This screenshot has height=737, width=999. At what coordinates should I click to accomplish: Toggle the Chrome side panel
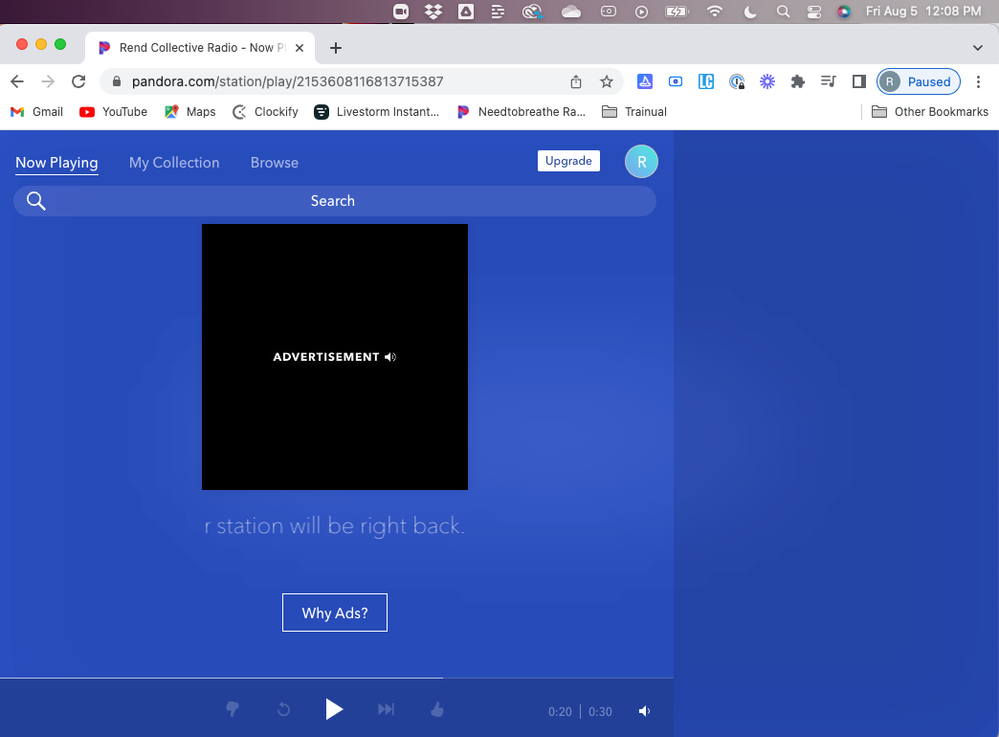click(858, 82)
